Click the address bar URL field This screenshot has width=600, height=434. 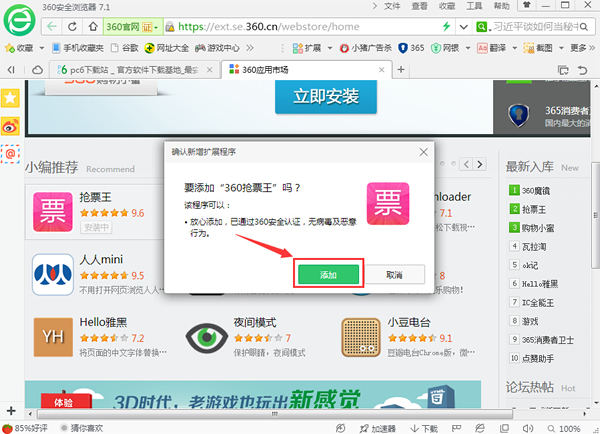coord(300,25)
